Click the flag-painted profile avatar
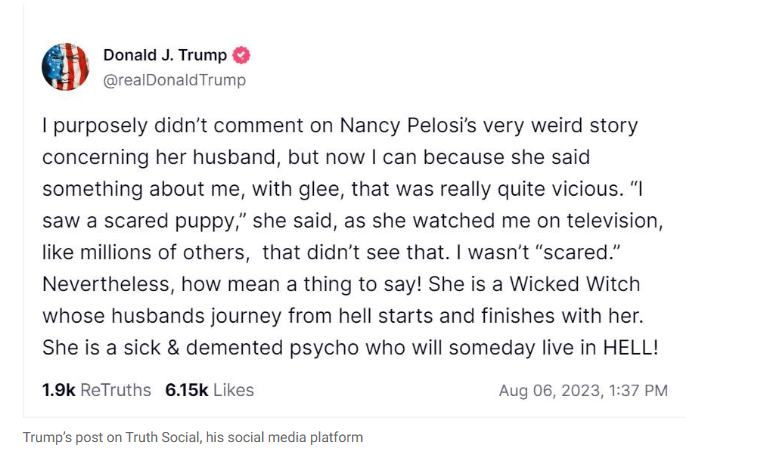The image size is (765, 460). pyautogui.click(x=65, y=67)
